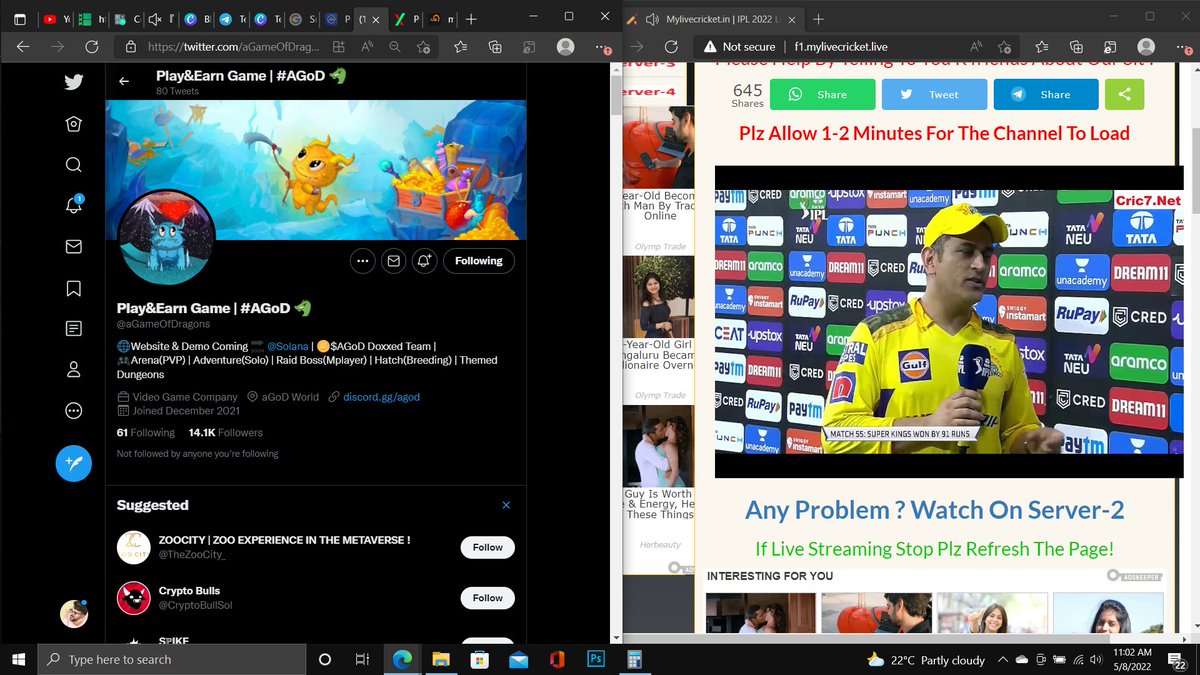Open Twitter home via the bird logo

coord(73,82)
